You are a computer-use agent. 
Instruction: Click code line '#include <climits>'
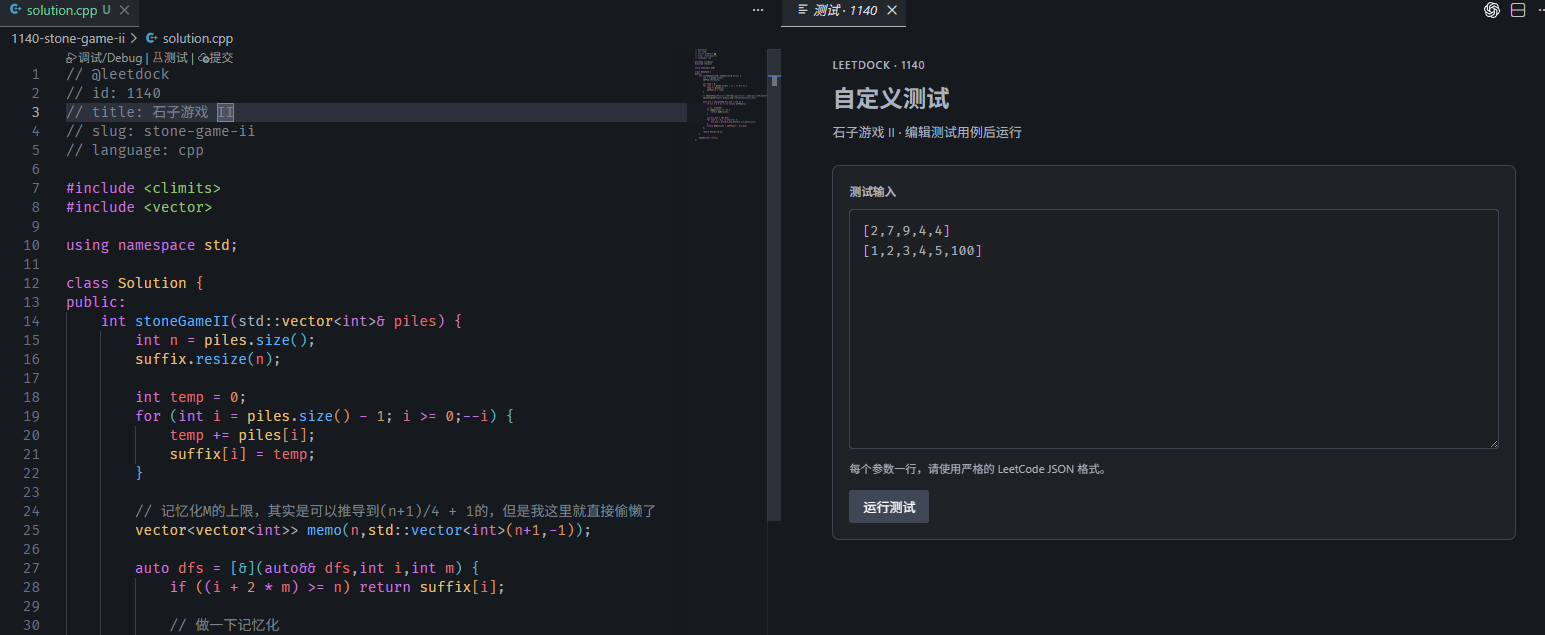[x=143, y=188]
